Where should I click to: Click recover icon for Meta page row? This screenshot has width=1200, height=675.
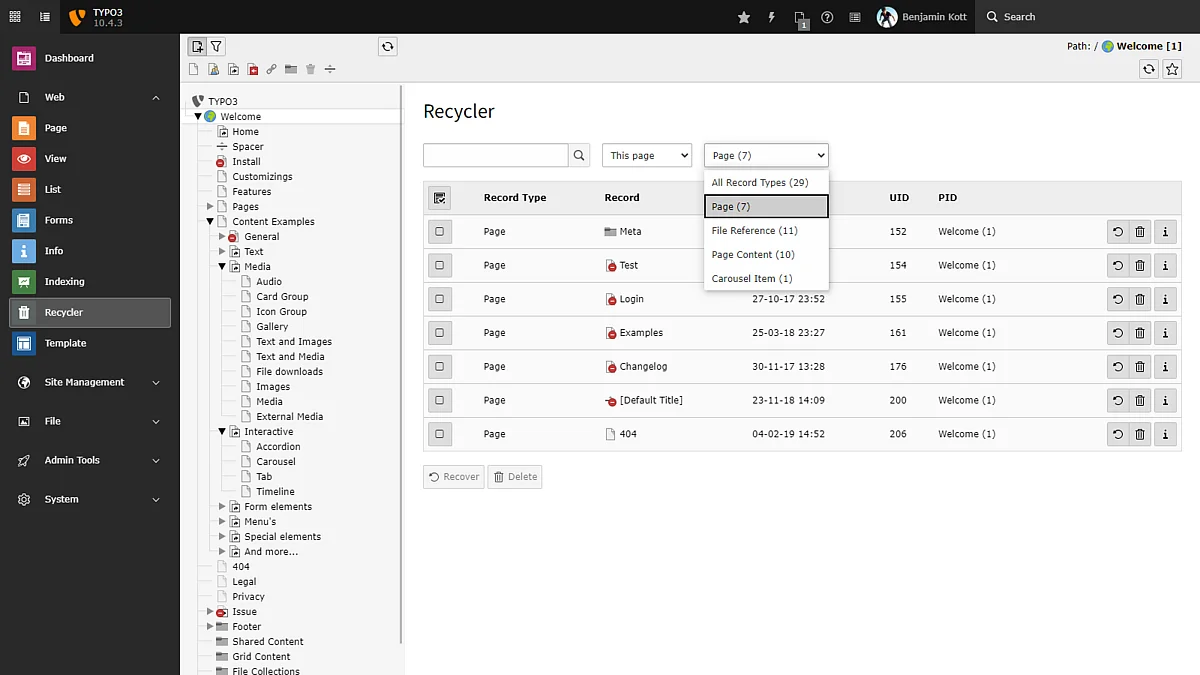[1117, 232]
